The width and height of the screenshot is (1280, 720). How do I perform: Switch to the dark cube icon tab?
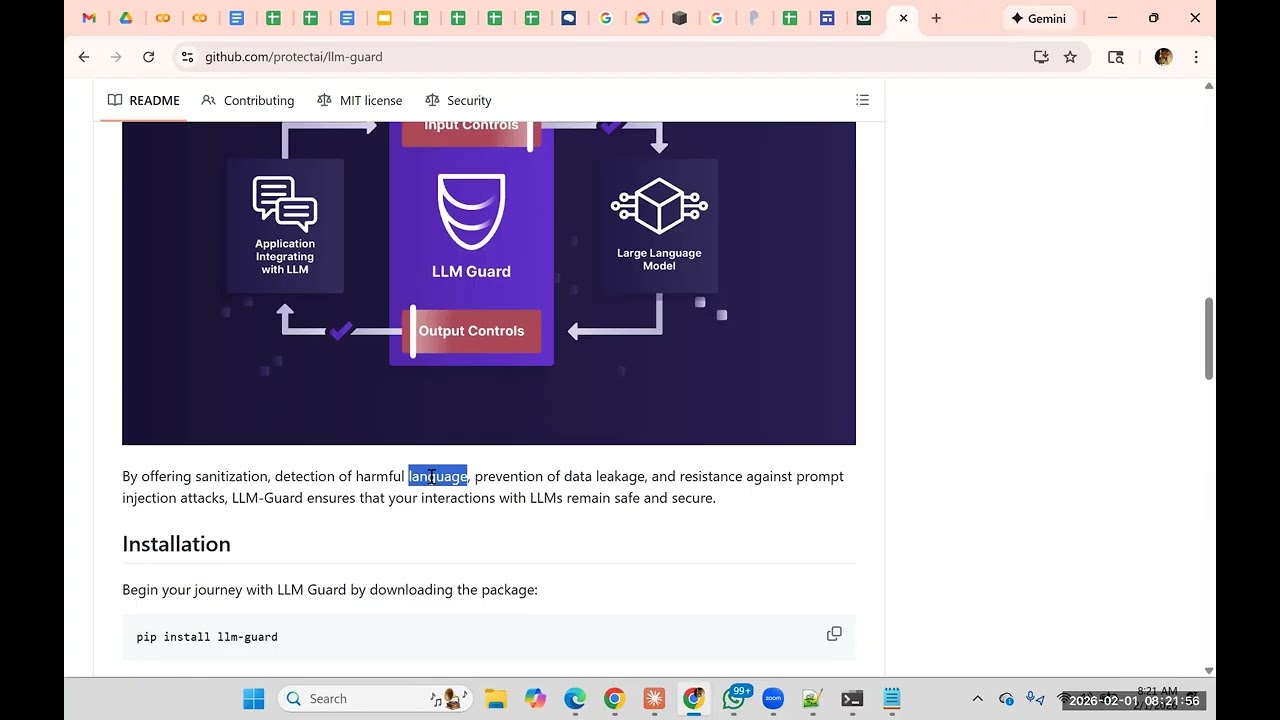tap(679, 18)
